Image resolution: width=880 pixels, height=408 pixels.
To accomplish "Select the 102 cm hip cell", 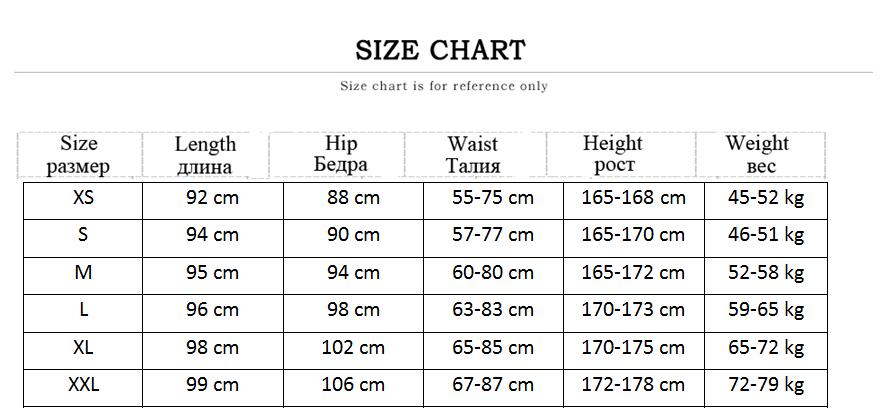I will [353, 348].
